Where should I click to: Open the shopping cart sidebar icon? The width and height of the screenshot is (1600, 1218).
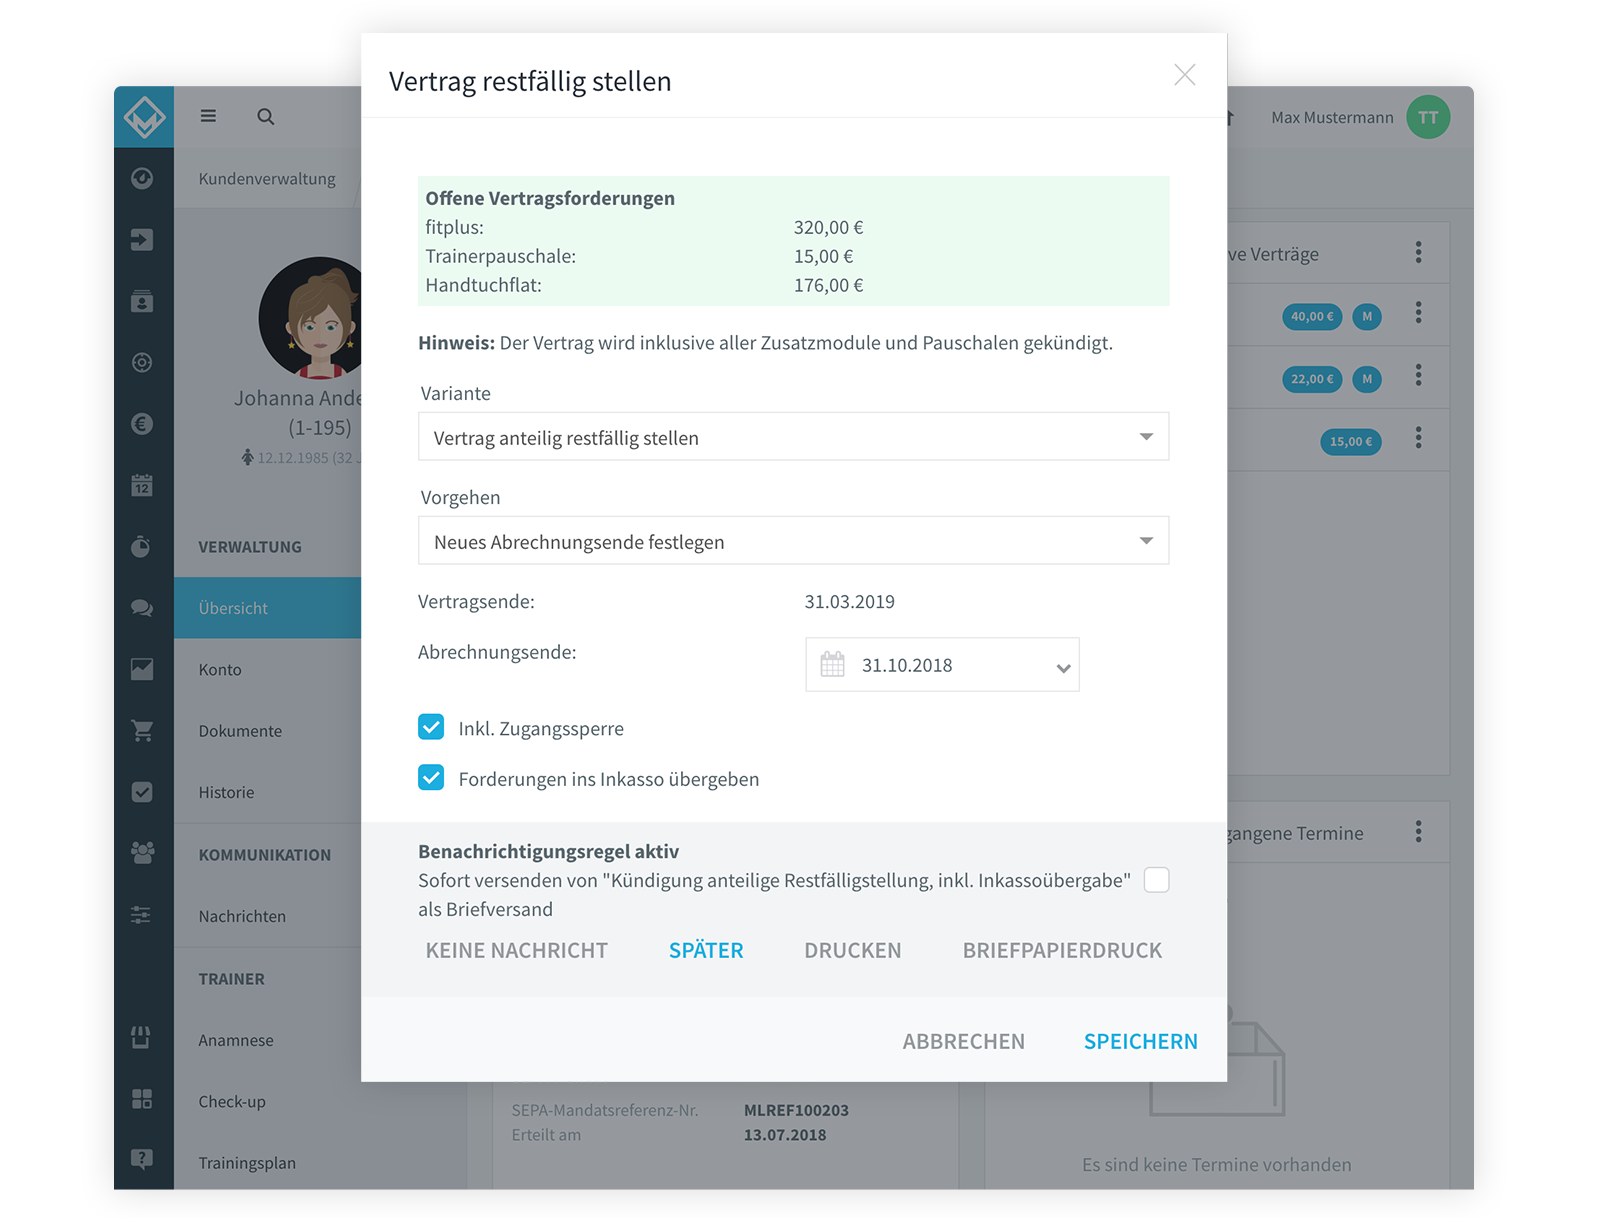click(x=142, y=731)
